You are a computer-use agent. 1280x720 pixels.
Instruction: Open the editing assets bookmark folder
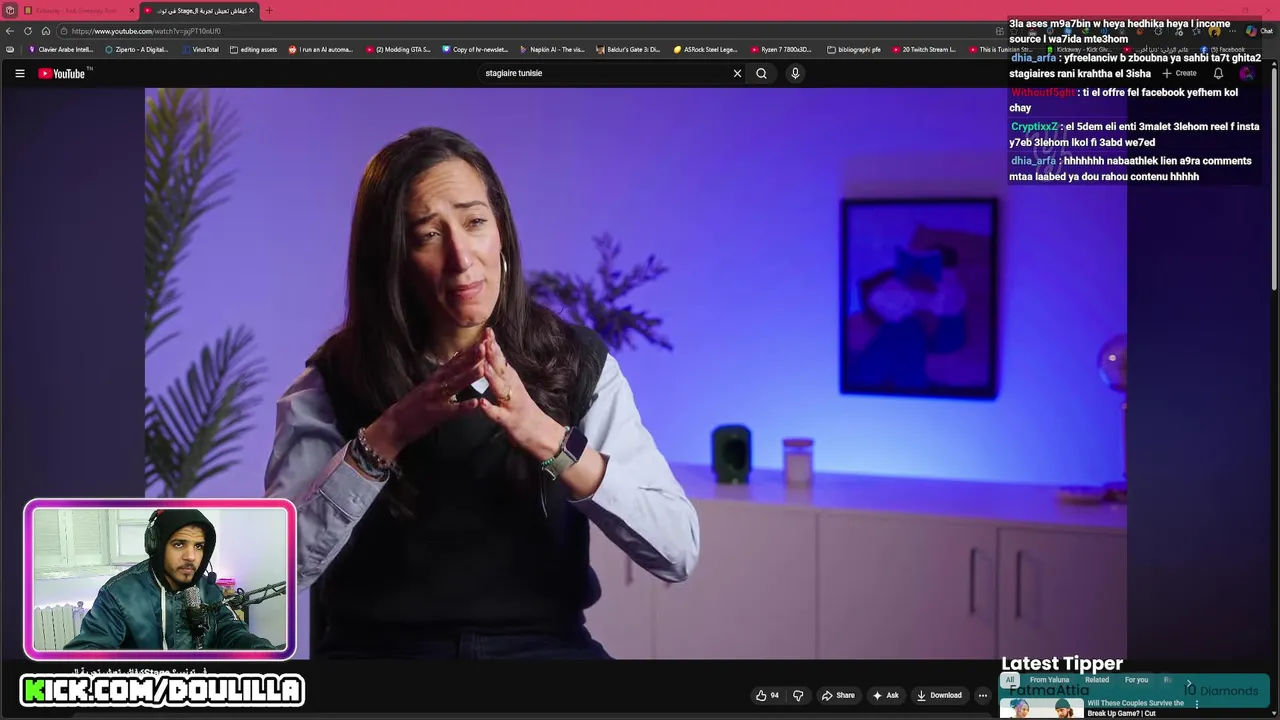point(254,49)
